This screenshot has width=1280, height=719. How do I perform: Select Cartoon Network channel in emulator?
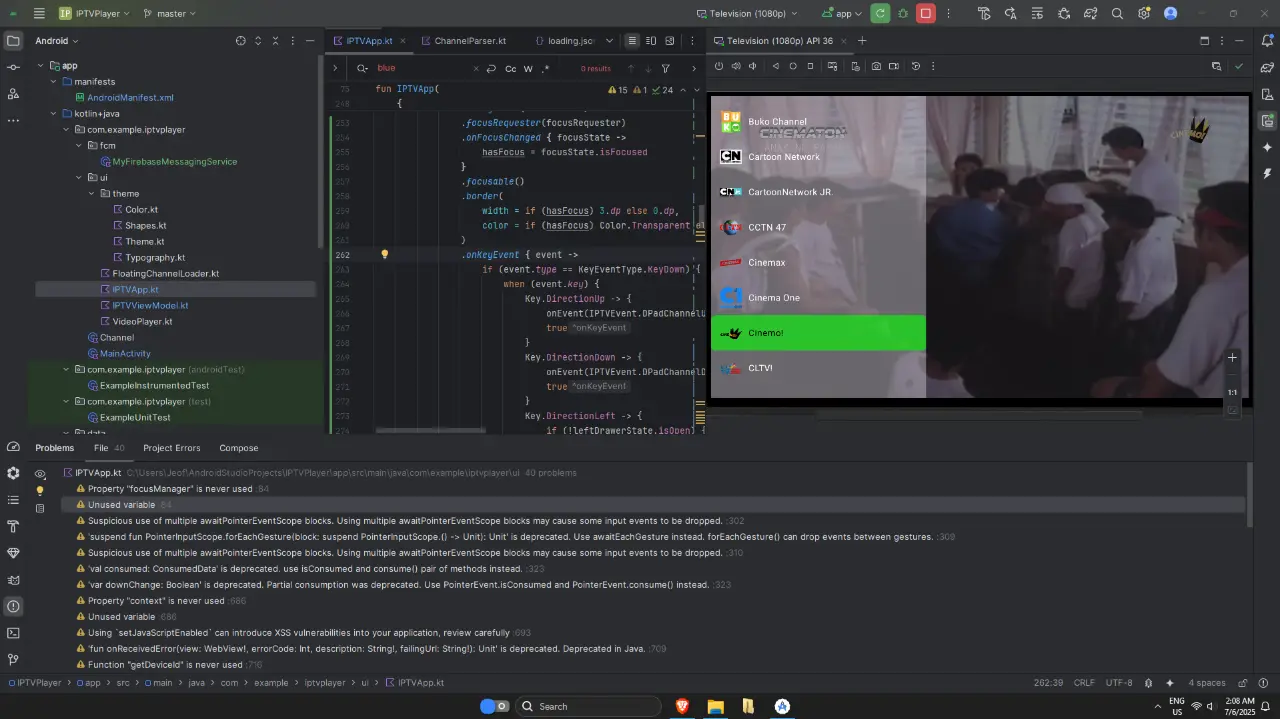[x=818, y=157]
